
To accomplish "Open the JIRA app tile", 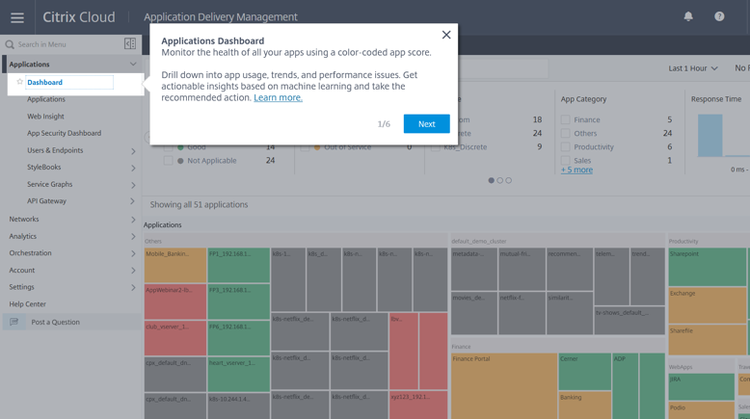I will click(701, 386).
